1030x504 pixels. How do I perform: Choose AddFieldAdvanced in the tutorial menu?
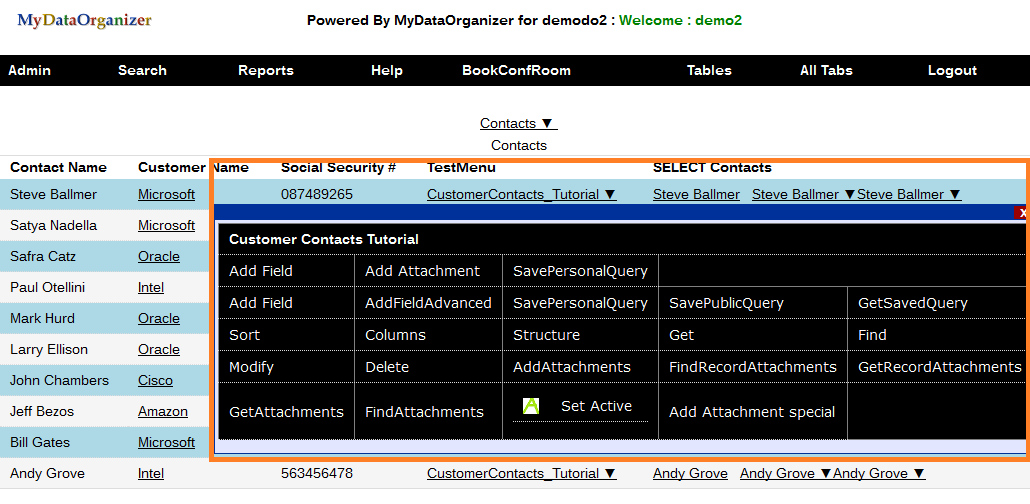(428, 303)
